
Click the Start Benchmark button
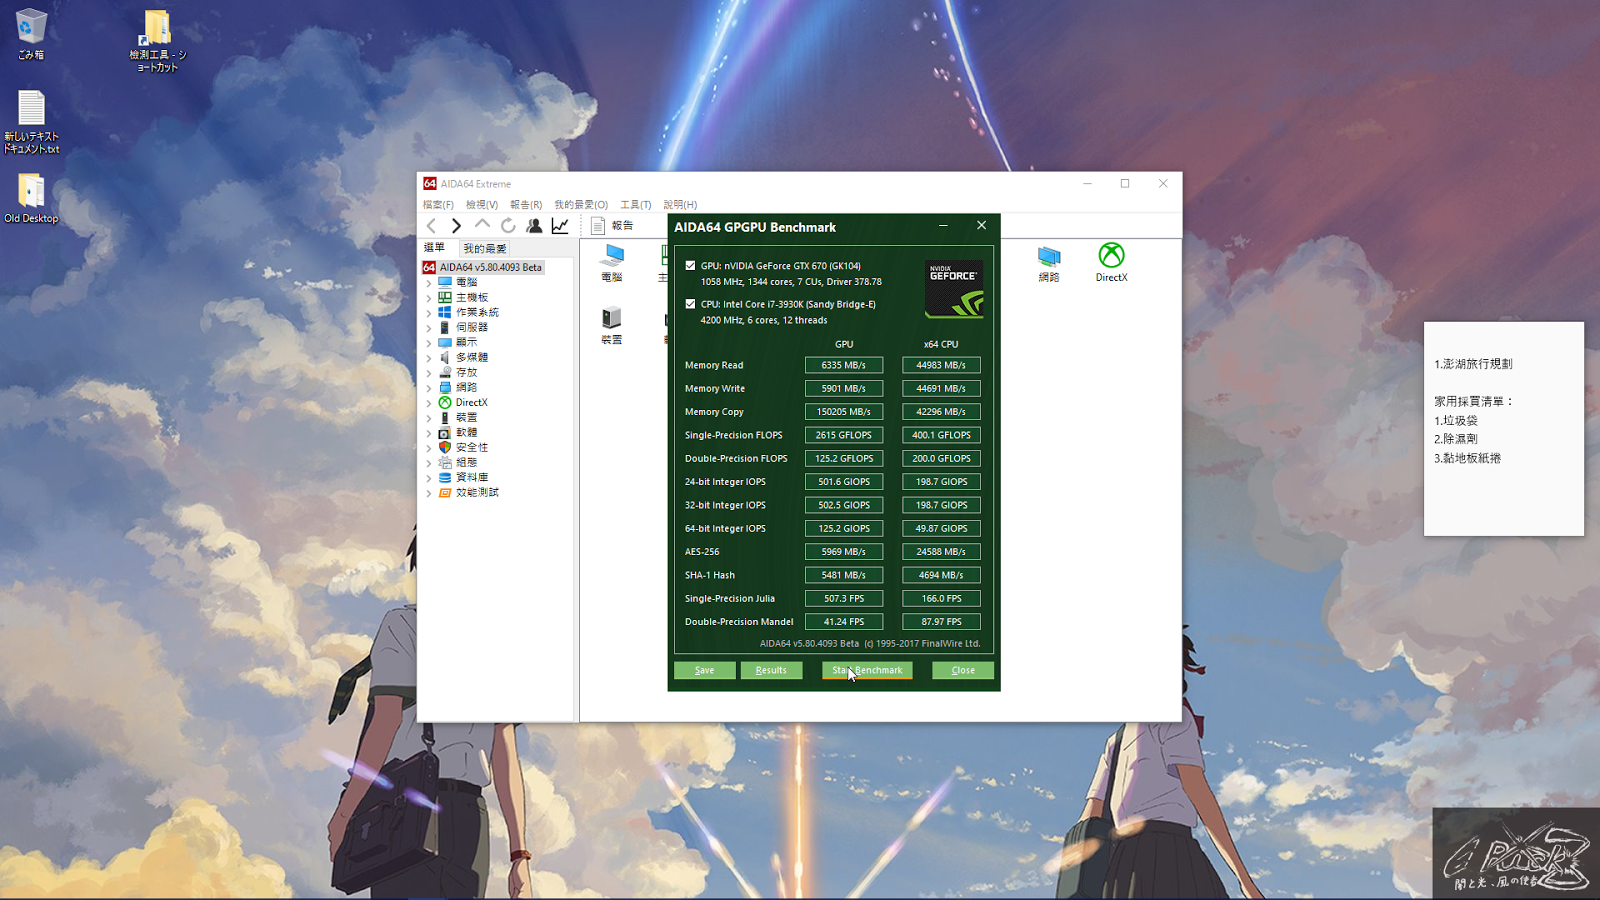pyautogui.click(x=867, y=670)
